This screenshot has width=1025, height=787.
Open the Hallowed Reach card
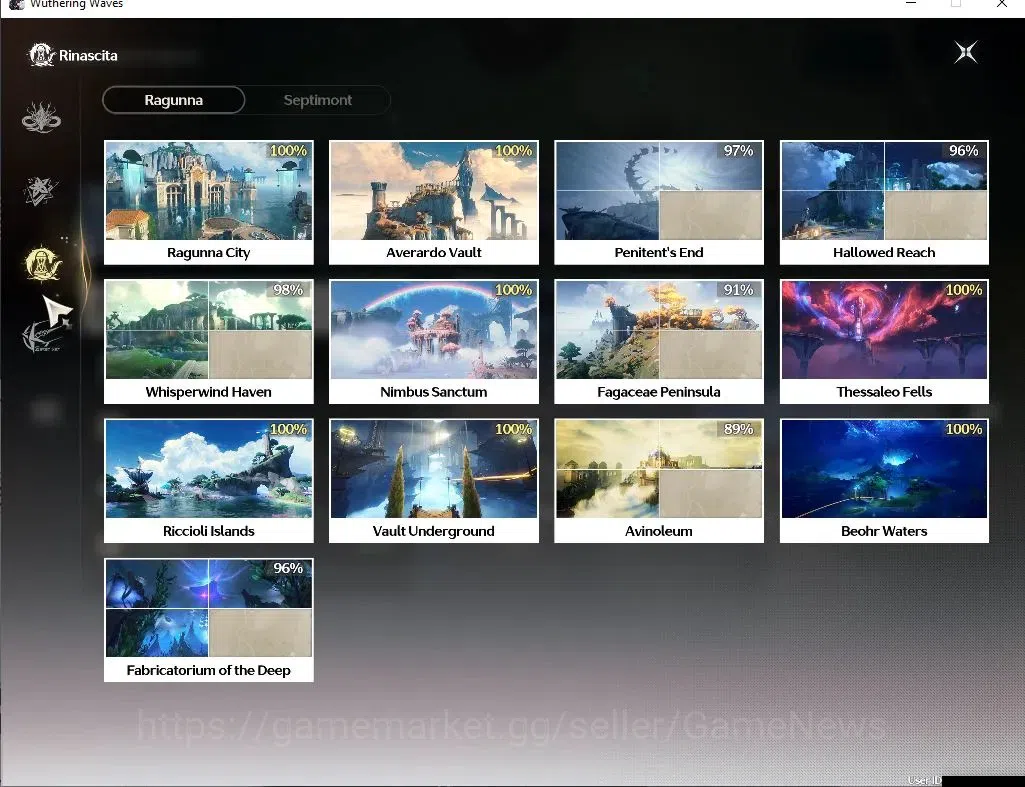[x=884, y=203]
